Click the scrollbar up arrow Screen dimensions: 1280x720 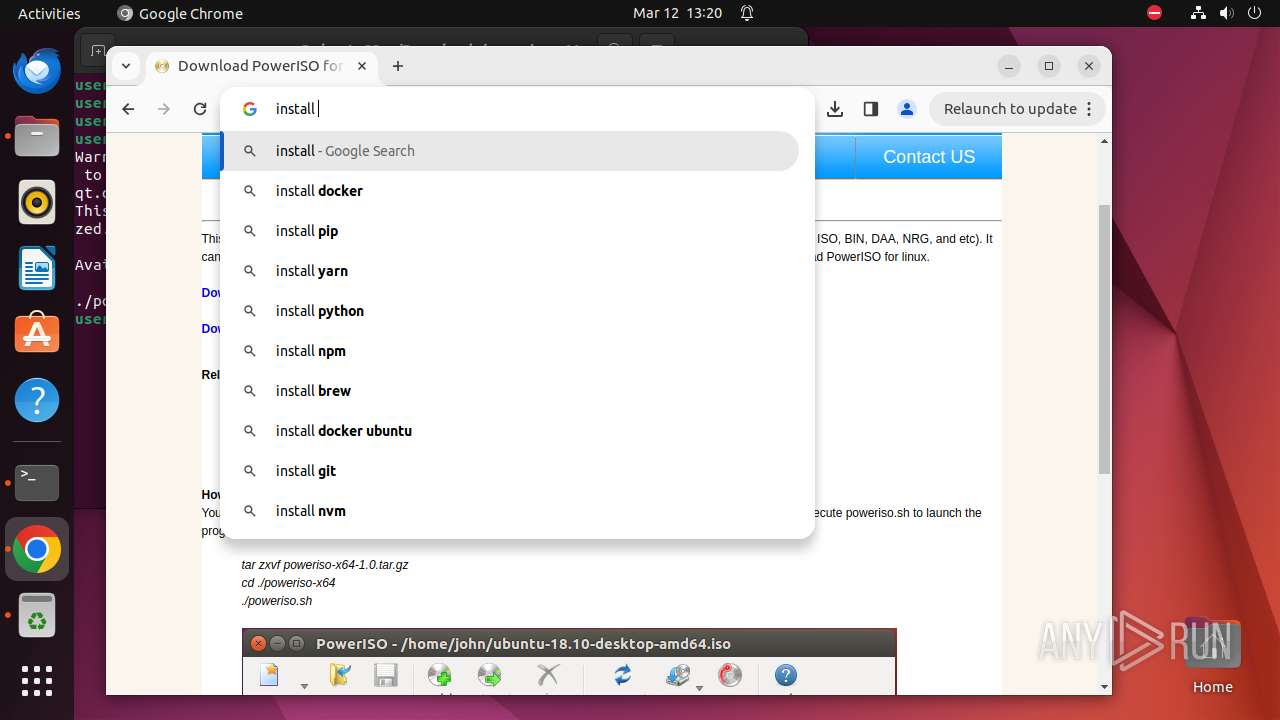[1104, 141]
